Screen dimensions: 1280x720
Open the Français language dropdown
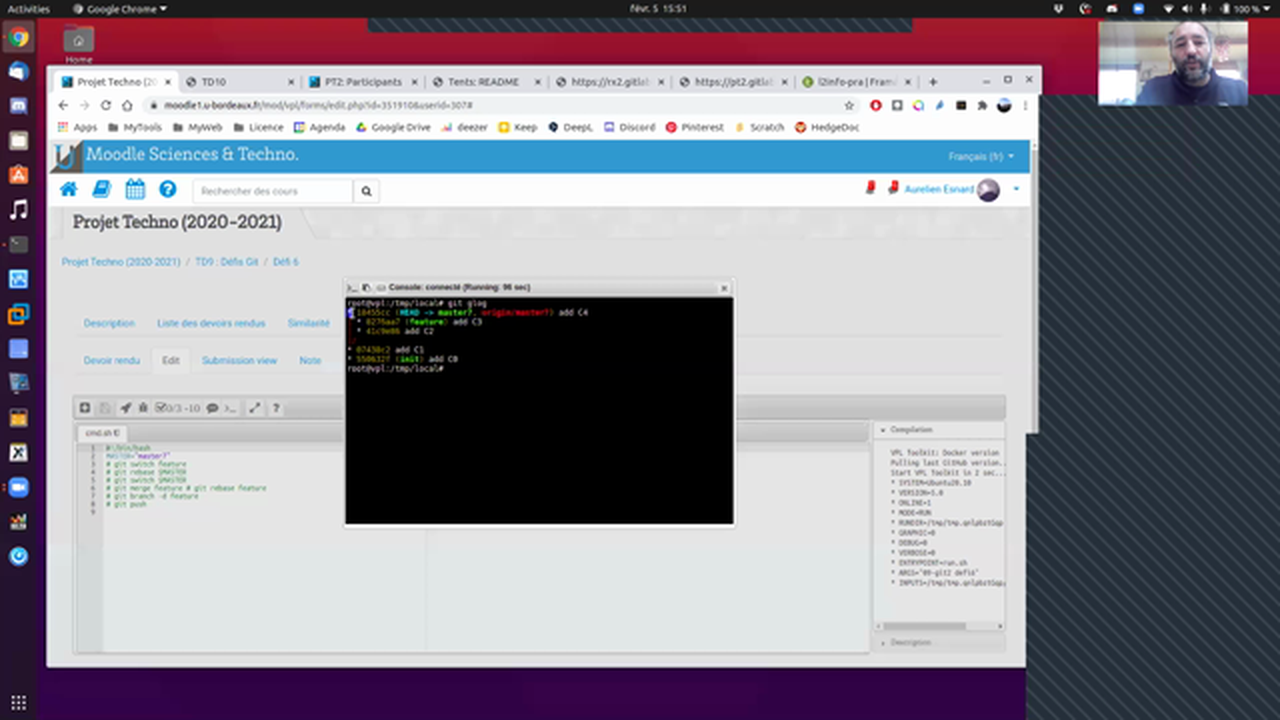pyautogui.click(x=981, y=157)
